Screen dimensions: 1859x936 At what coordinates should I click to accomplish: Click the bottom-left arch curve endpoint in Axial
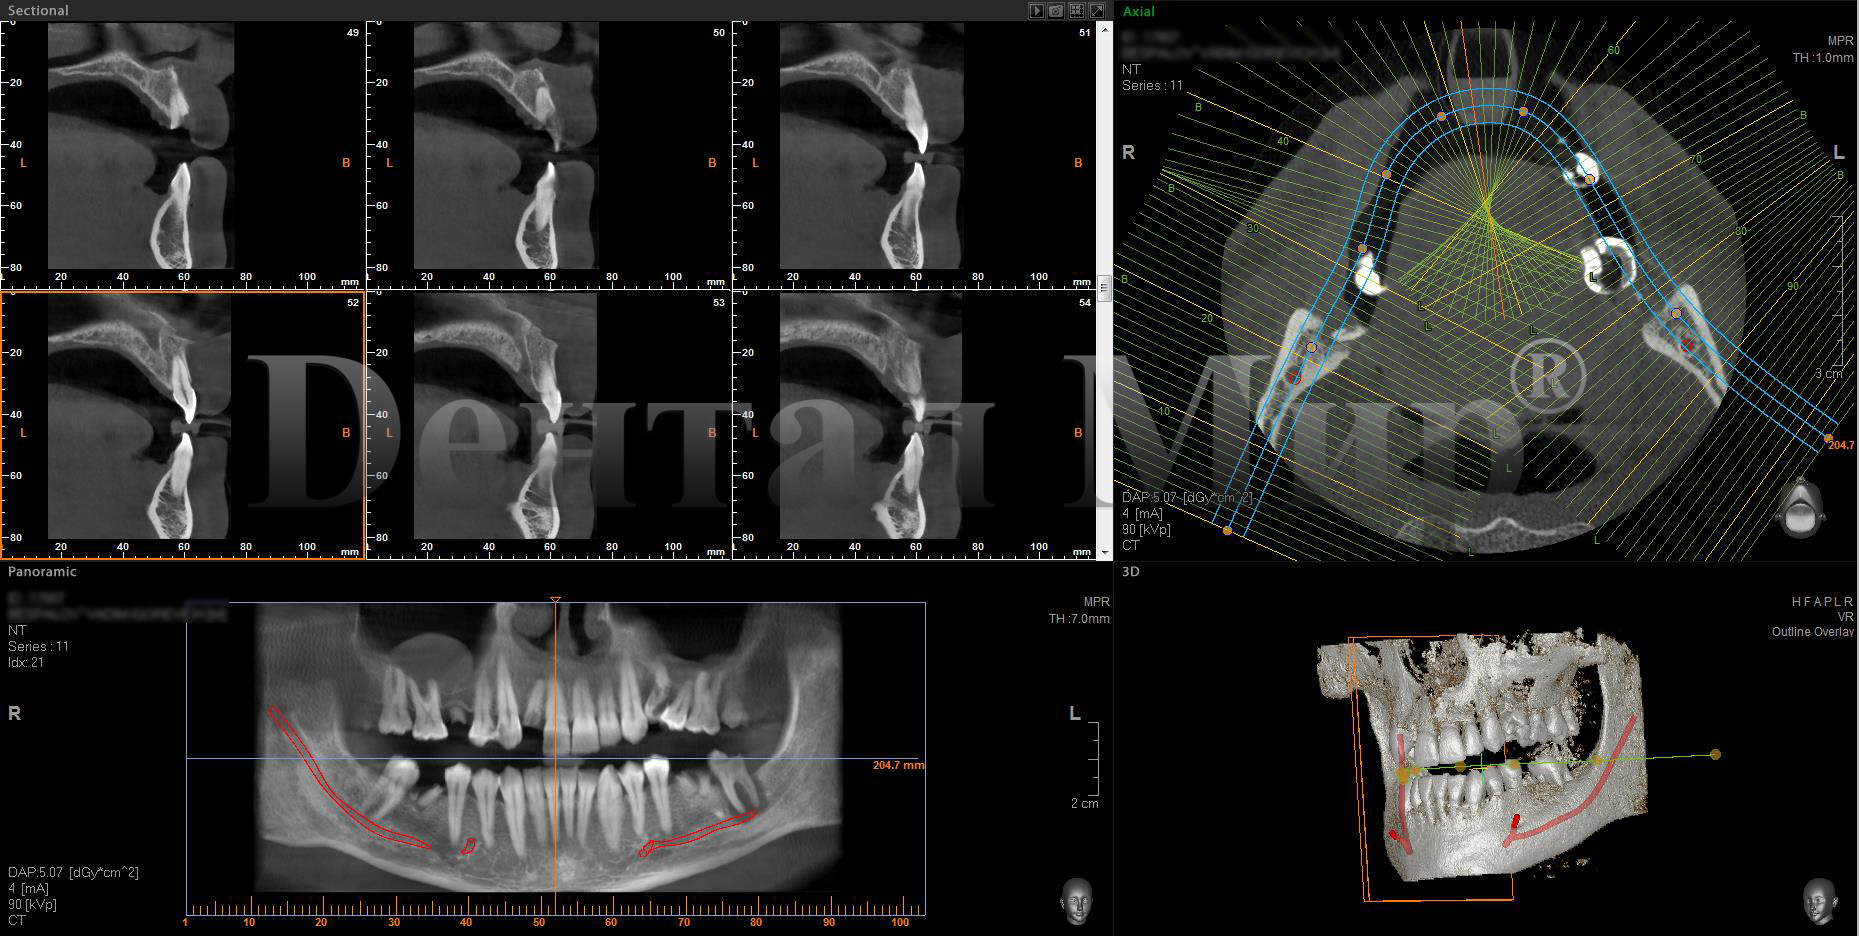[1228, 530]
